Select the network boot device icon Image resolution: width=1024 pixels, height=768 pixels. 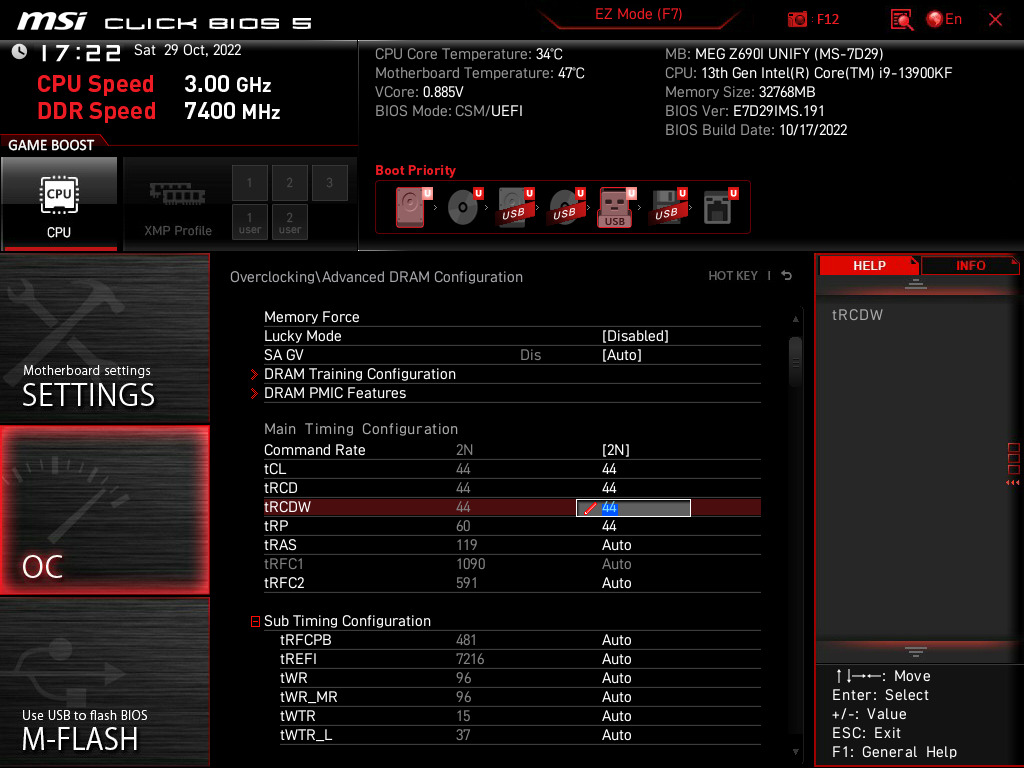719,207
